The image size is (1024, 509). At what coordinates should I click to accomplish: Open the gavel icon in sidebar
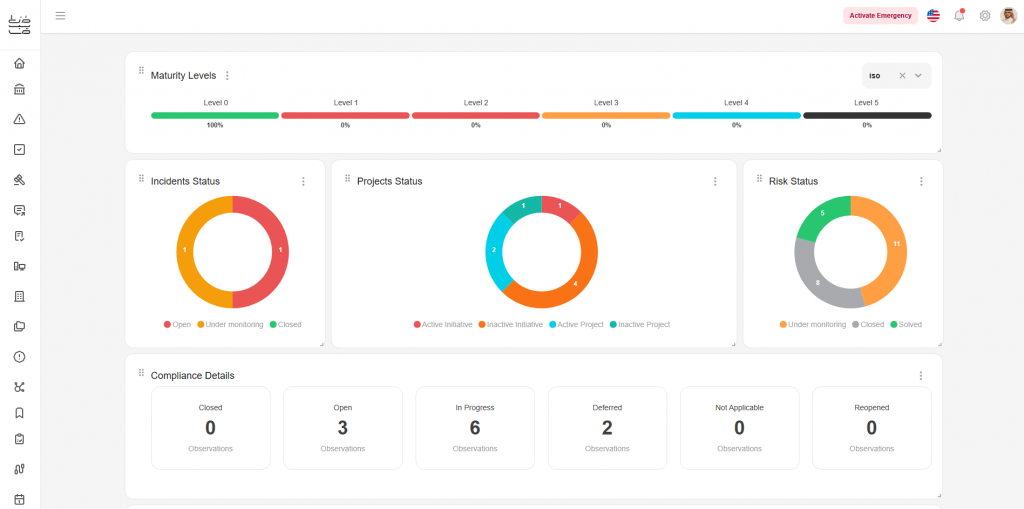19,180
